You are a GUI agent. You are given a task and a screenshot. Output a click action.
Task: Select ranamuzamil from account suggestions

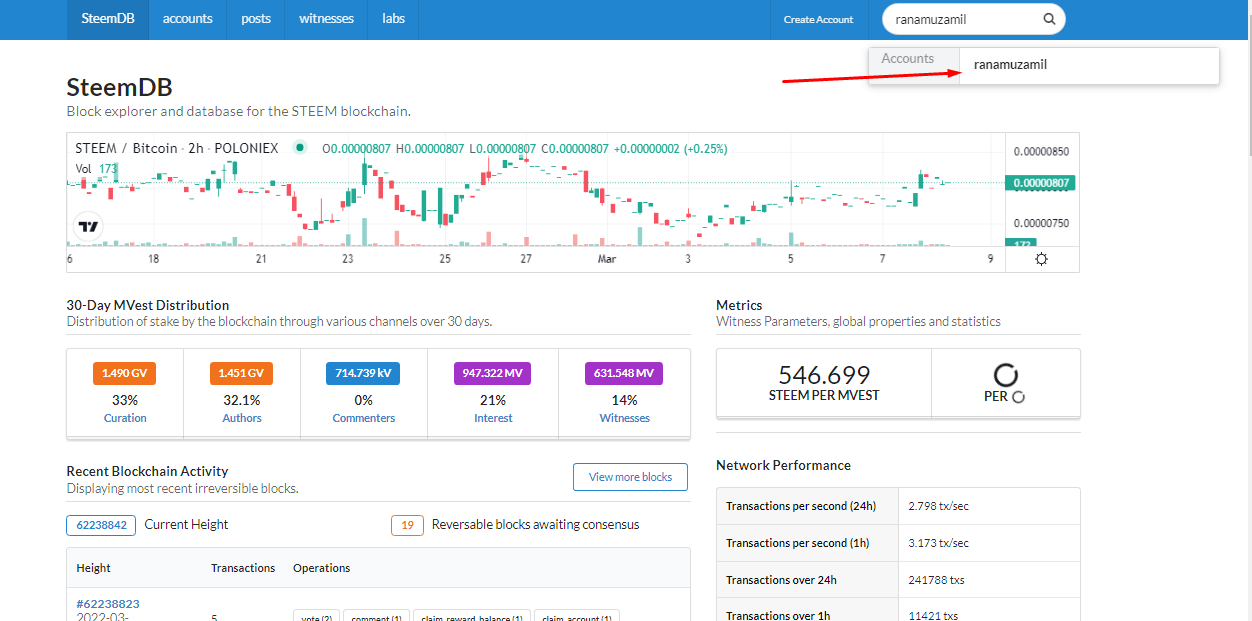click(x=1010, y=65)
